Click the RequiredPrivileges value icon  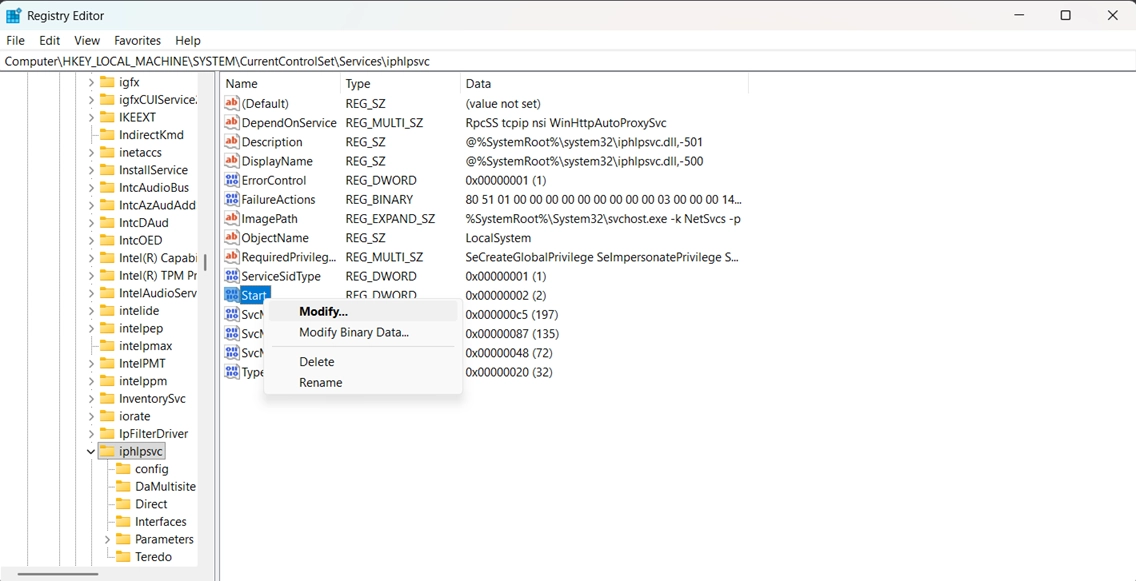coord(232,257)
